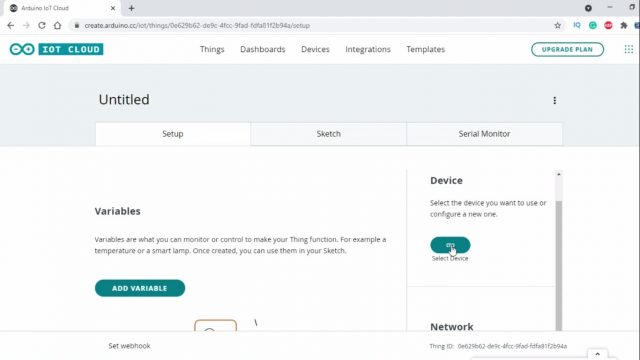Viewport: 640px width, 360px height.
Task: Open the Integrations page
Action: point(368,49)
